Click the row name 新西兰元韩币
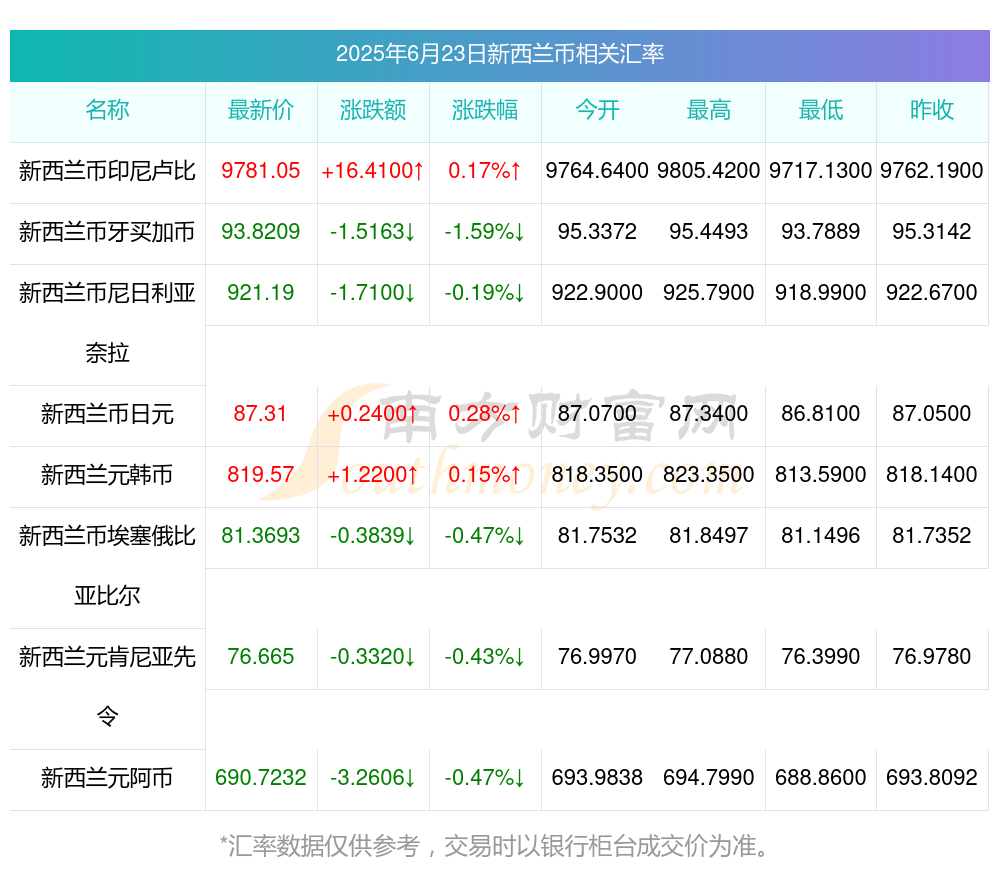The width and height of the screenshot is (1000, 877). [107, 475]
